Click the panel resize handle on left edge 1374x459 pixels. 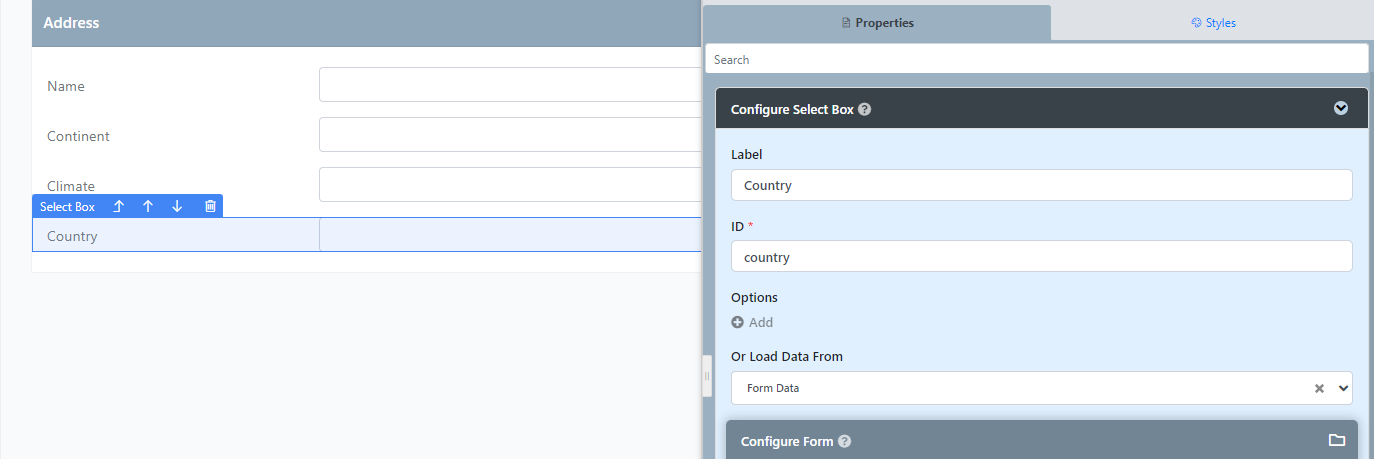point(707,376)
